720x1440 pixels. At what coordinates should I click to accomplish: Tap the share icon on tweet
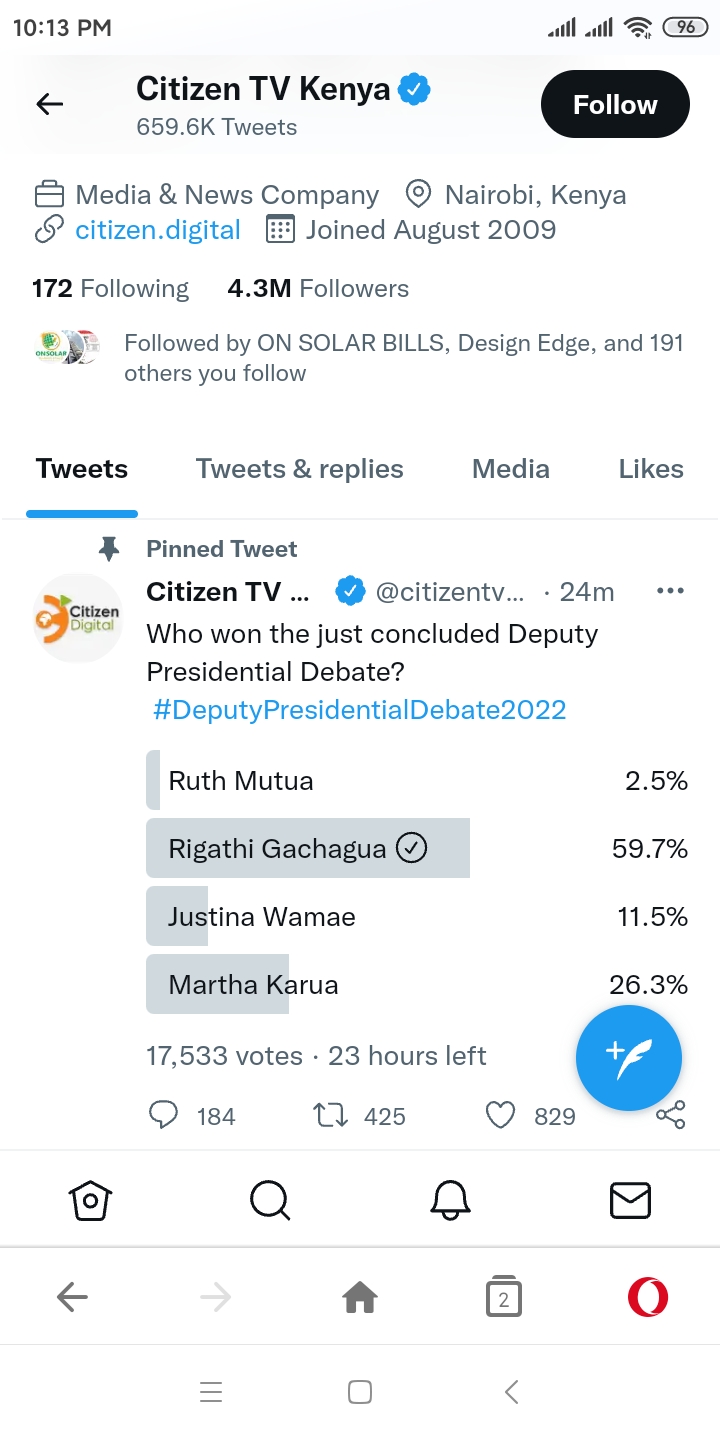670,1115
